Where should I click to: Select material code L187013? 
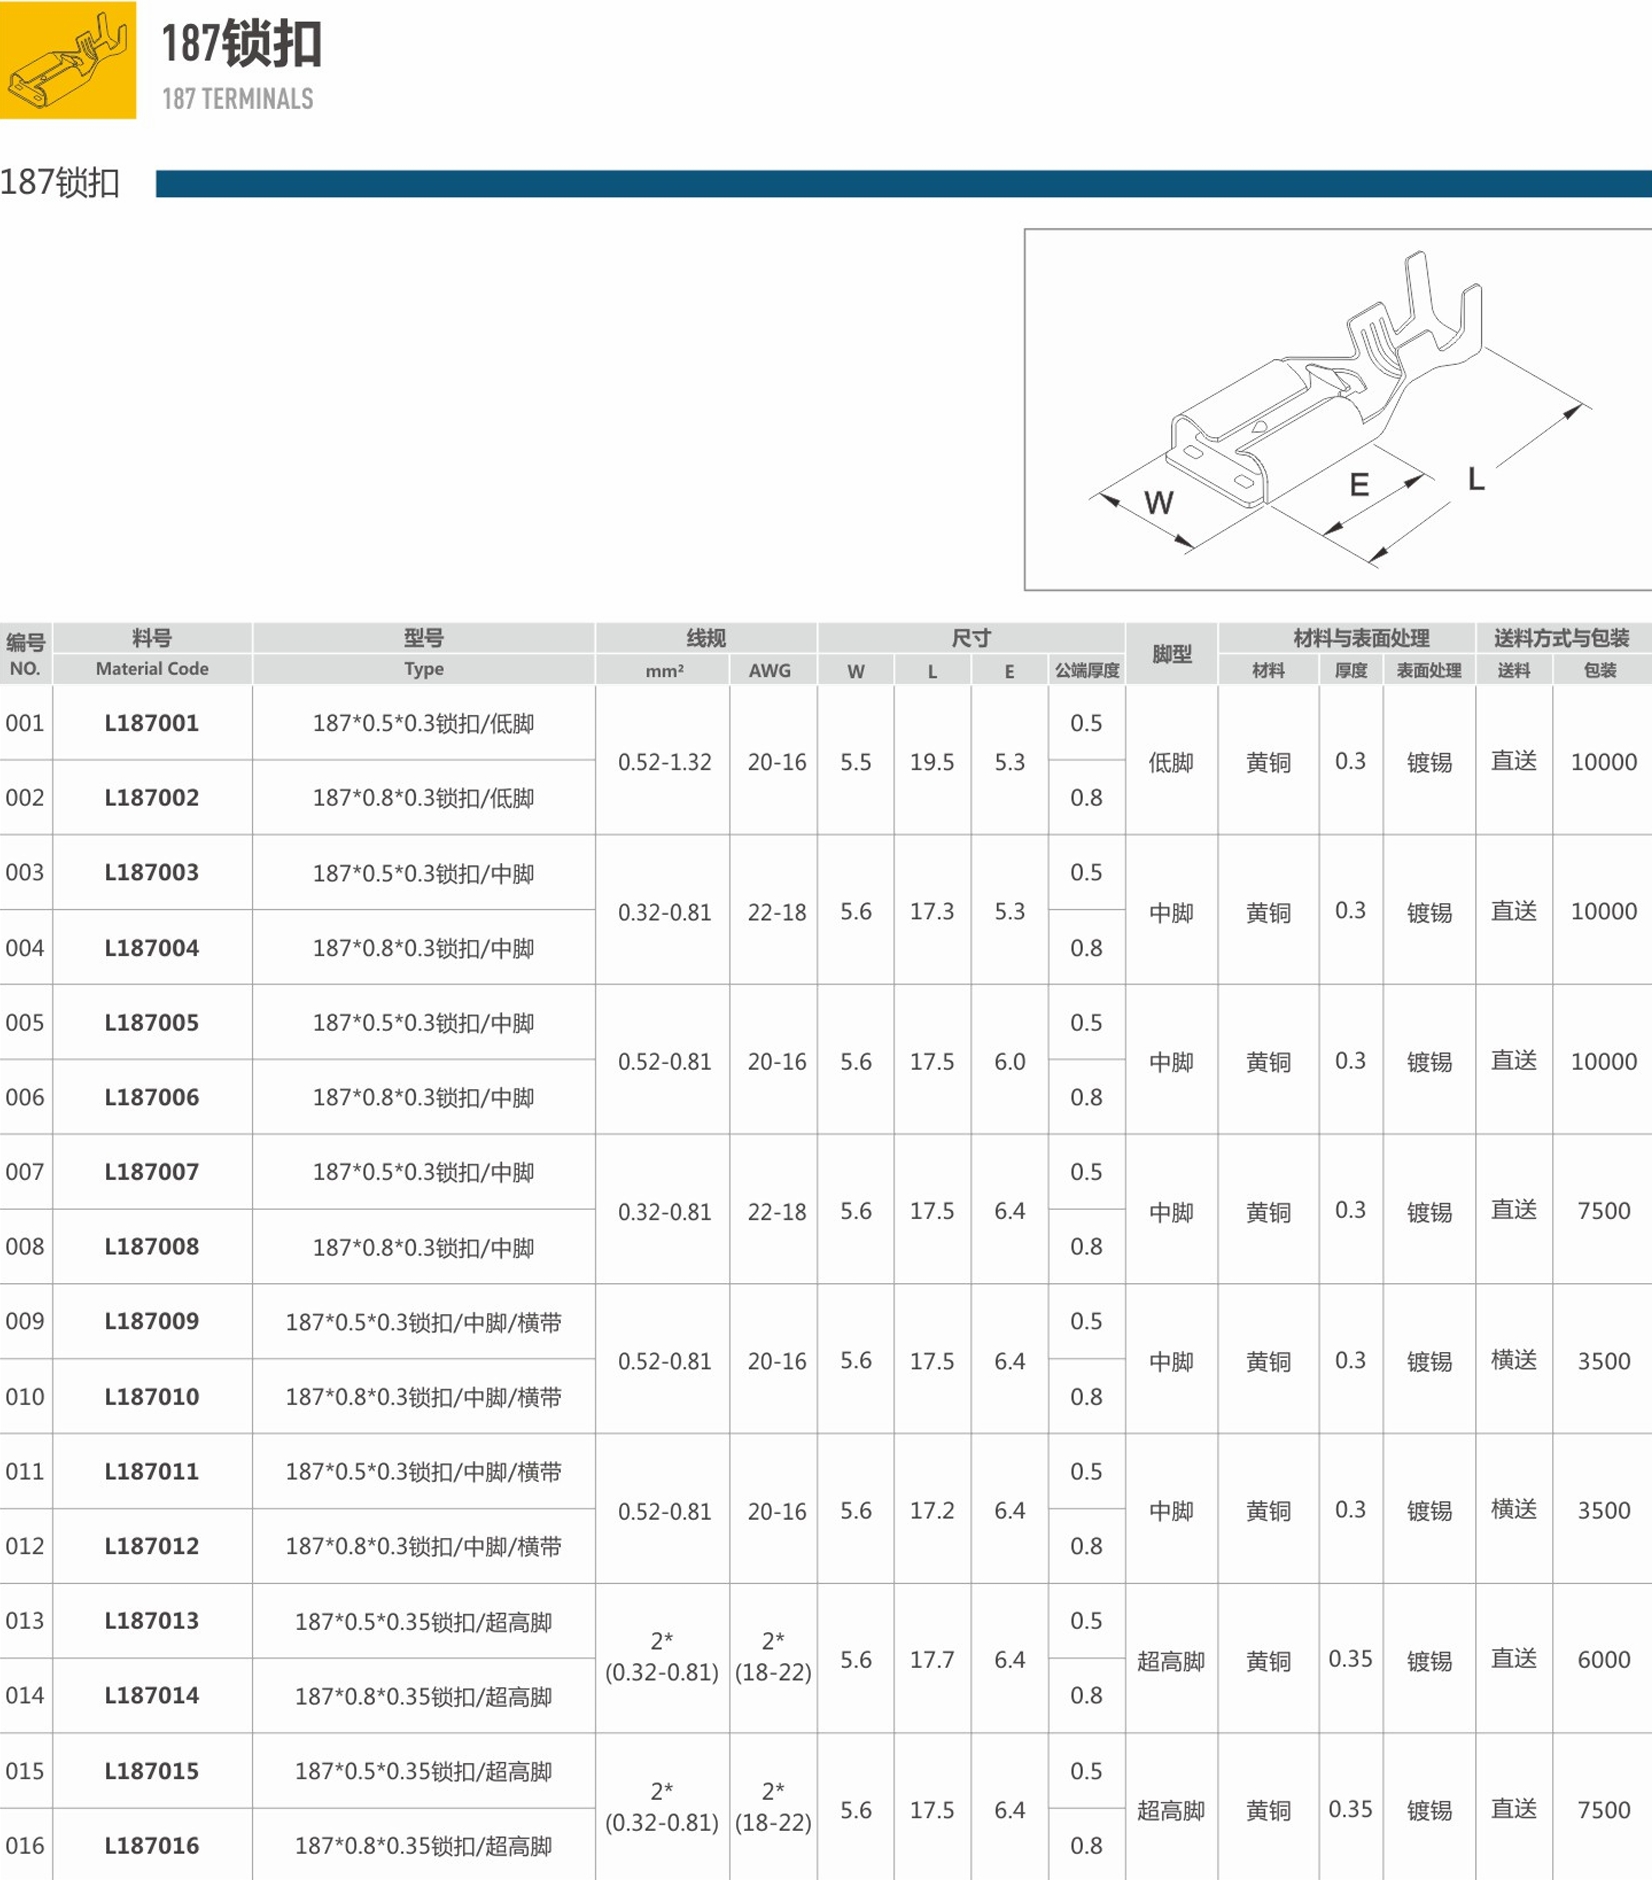(x=152, y=1621)
